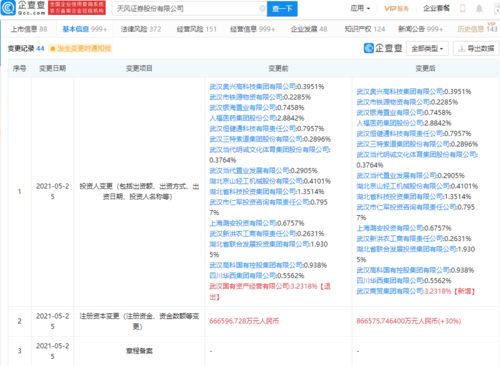Screen dimensions: 500x366
Task: Click the Qcc.com 企查查 logo
Action: 23,8
